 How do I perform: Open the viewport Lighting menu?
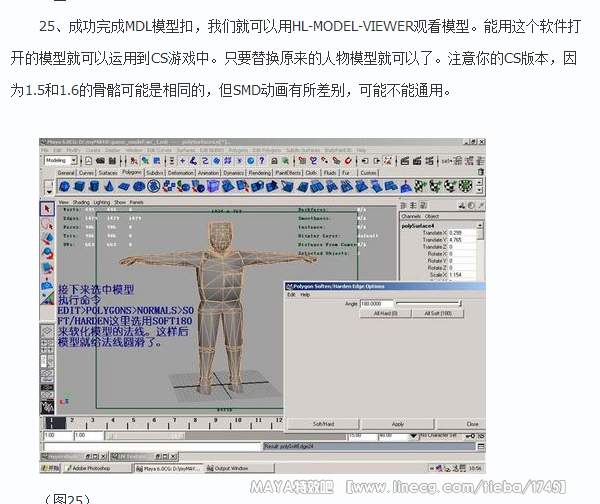(x=101, y=202)
